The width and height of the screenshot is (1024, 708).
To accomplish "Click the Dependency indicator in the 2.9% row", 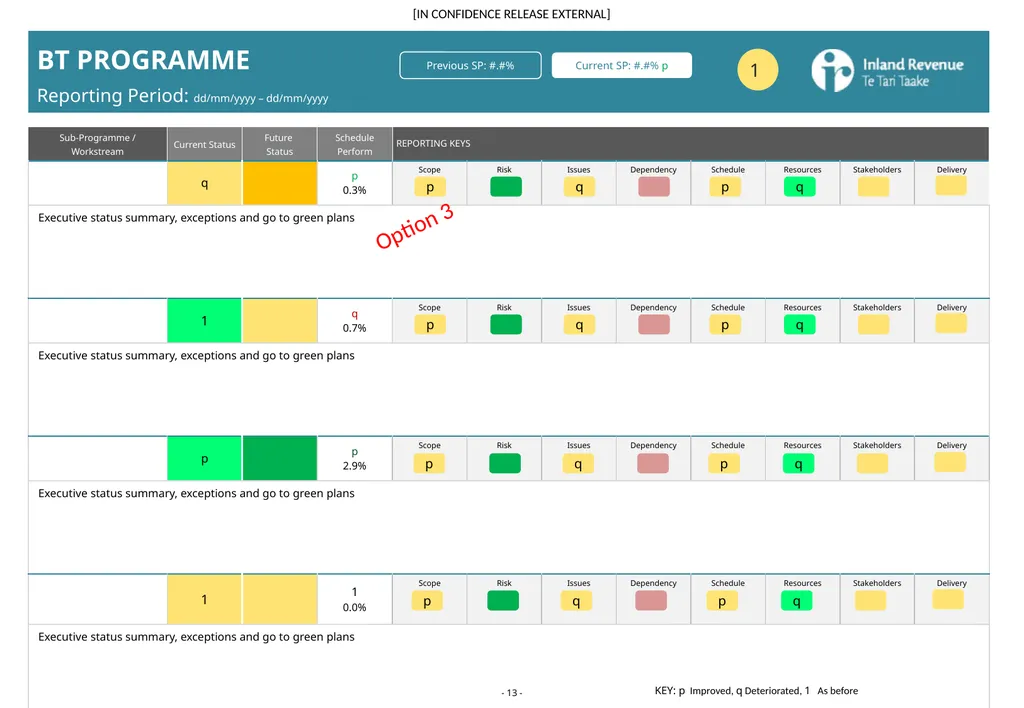I will (x=652, y=463).
